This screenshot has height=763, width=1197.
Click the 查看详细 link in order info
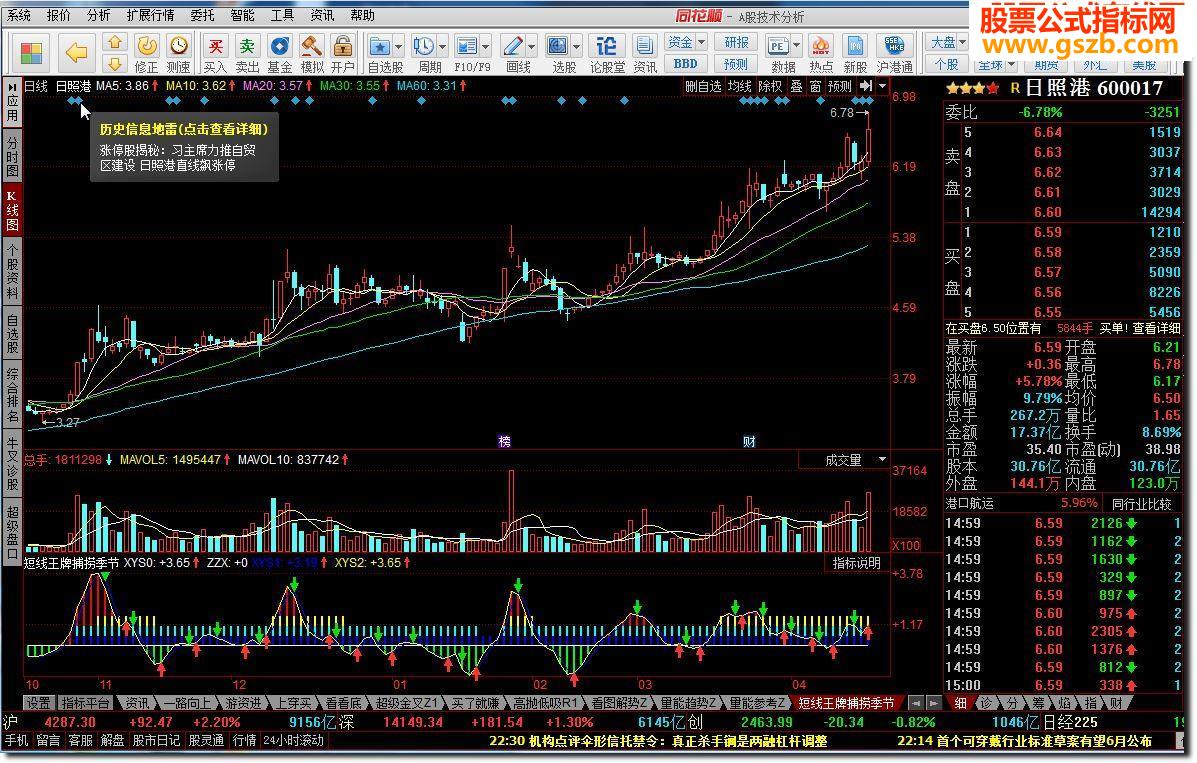coord(1156,328)
